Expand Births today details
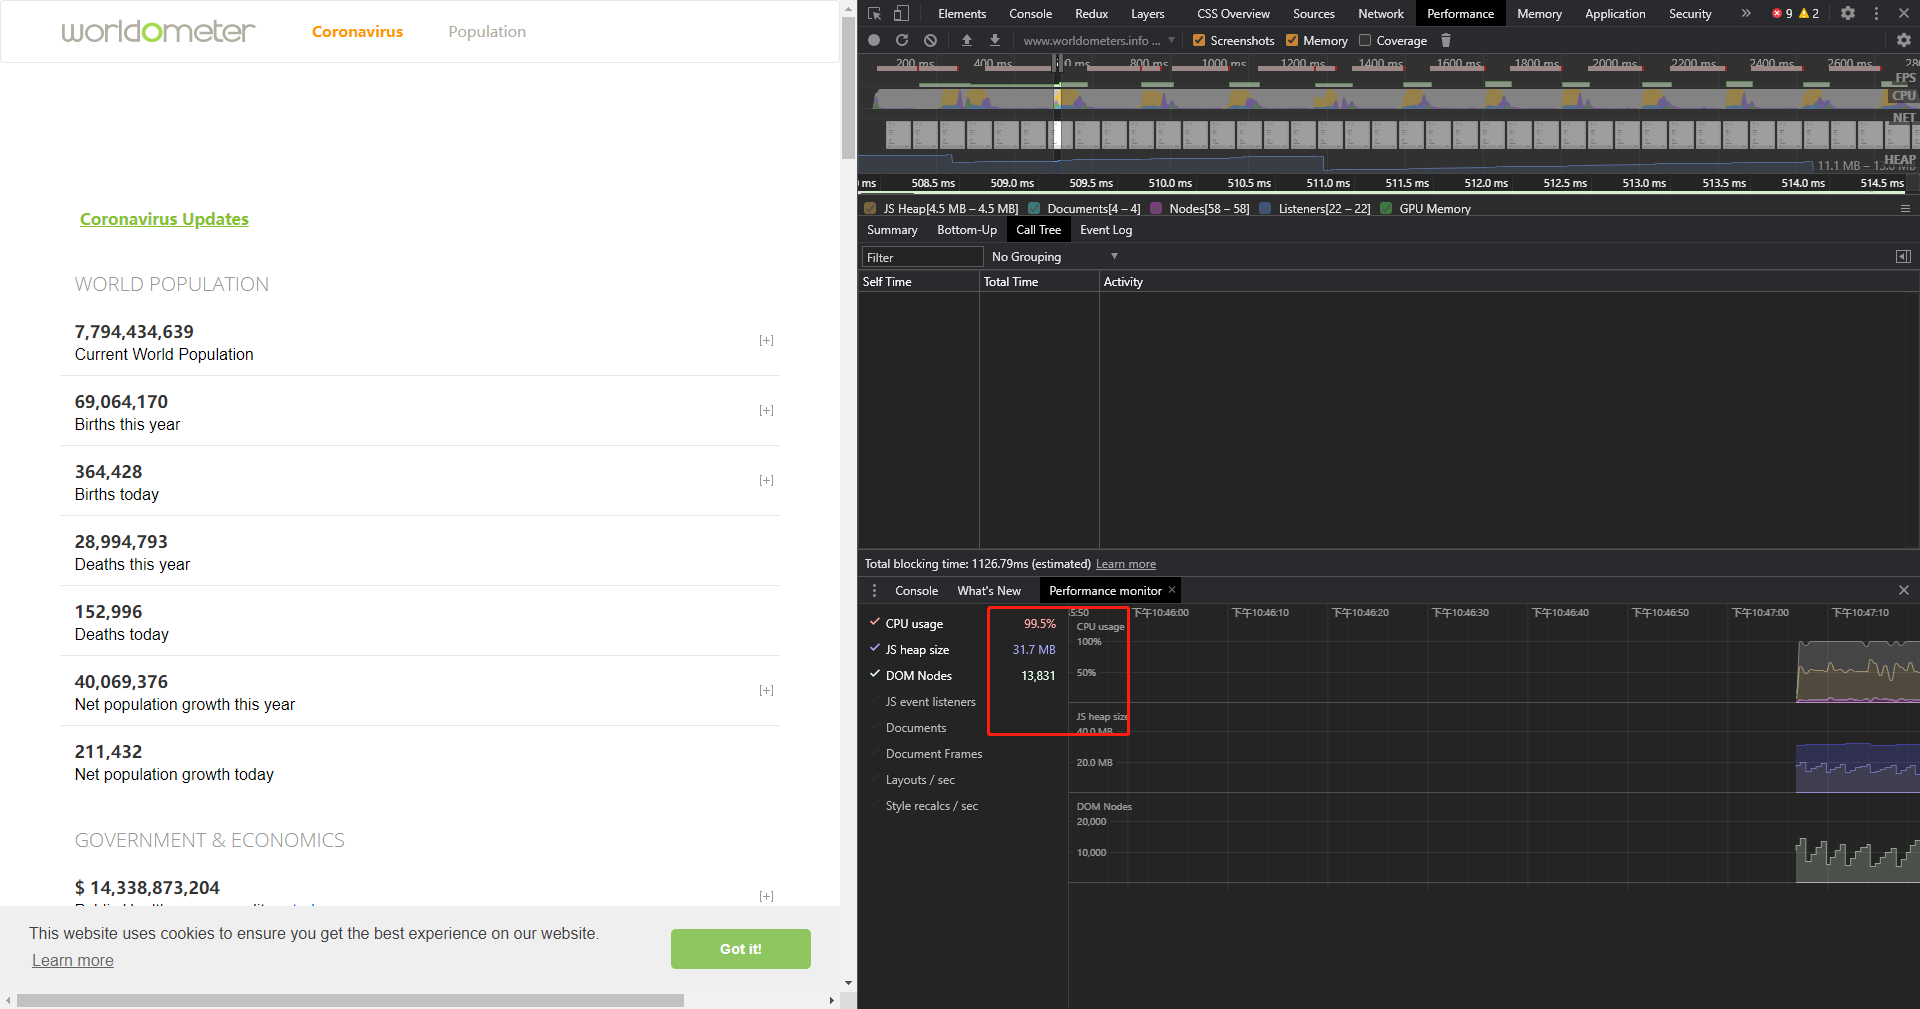1920x1009 pixels. (766, 481)
